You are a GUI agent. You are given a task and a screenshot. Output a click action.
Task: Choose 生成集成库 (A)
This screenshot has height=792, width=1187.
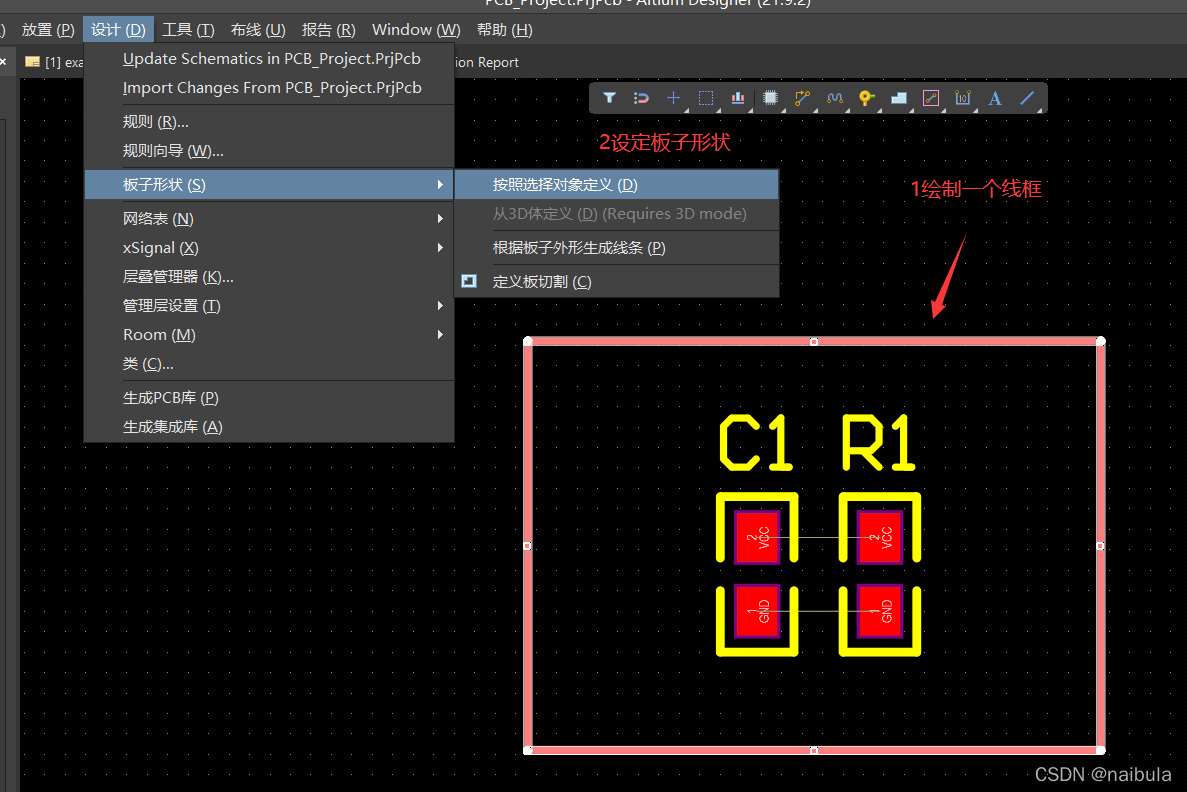click(269, 426)
